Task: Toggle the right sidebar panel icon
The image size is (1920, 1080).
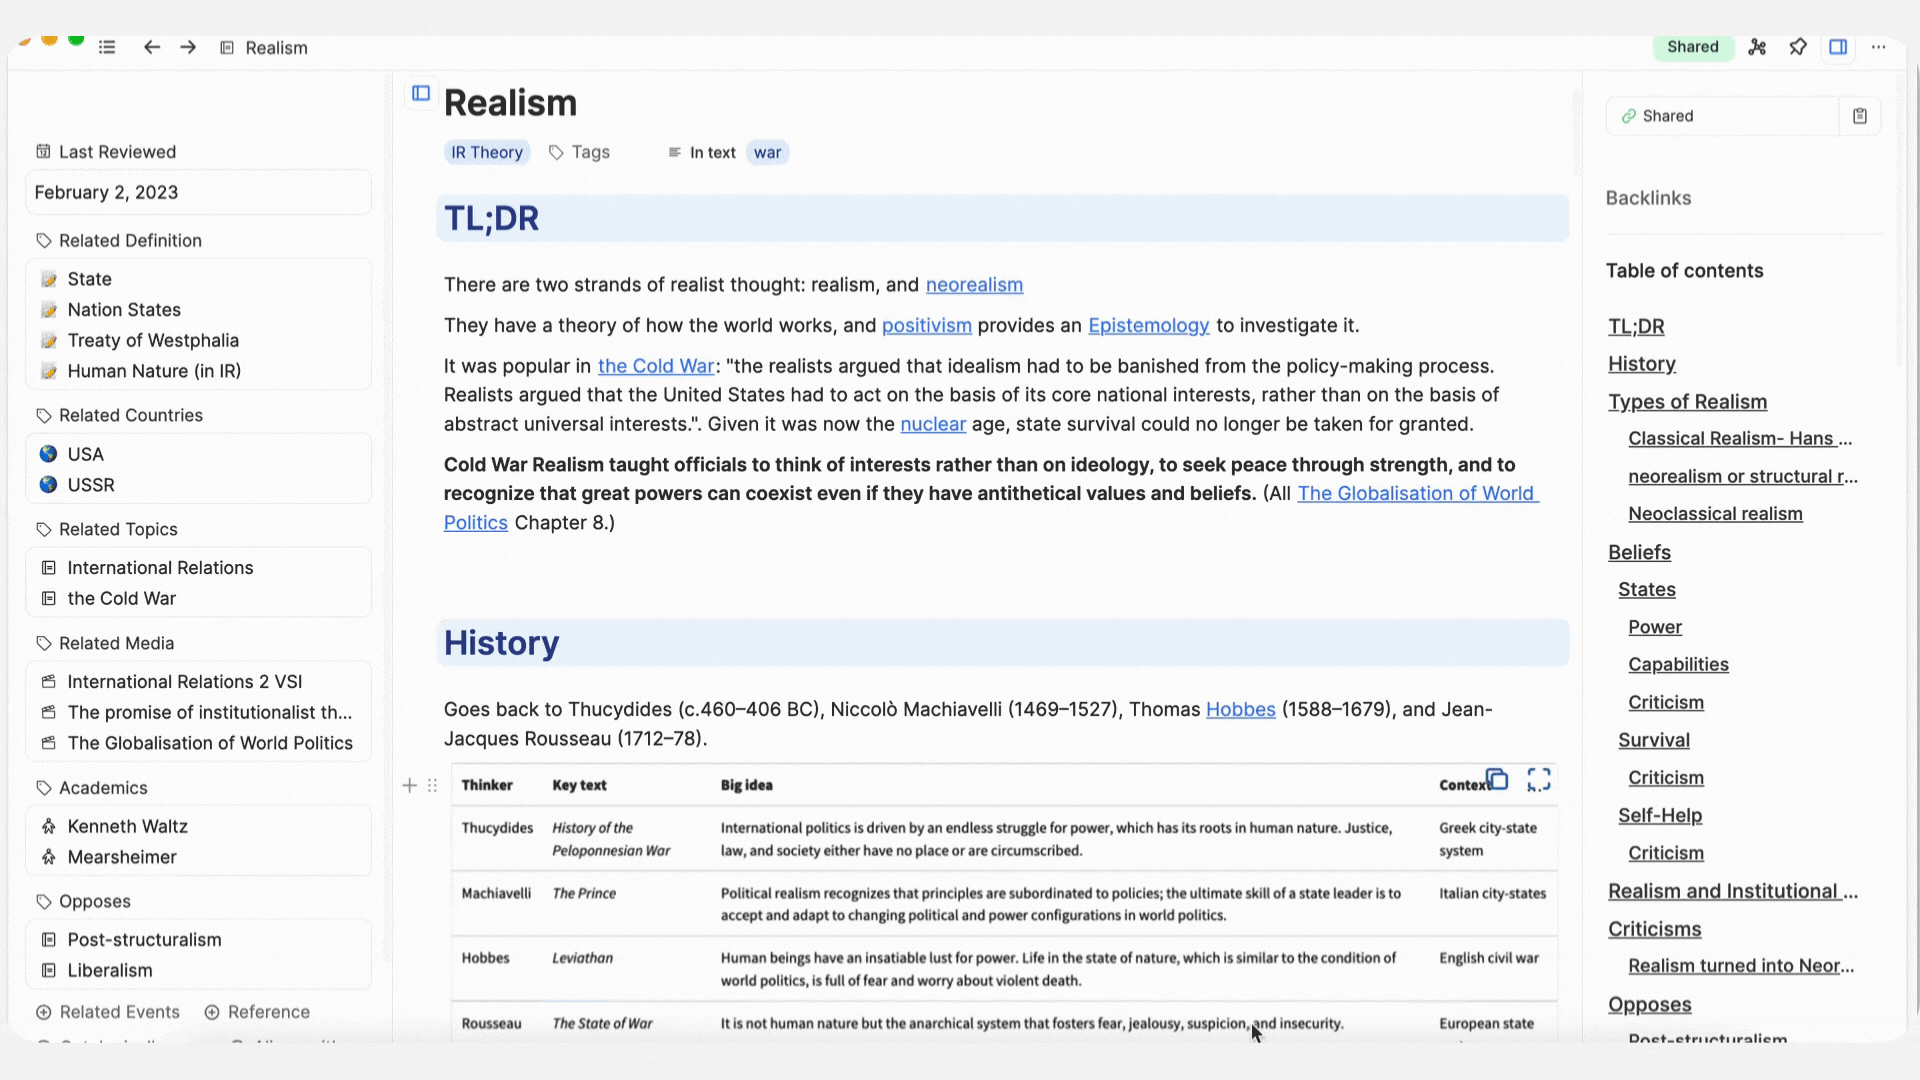Action: (1838, 47)
